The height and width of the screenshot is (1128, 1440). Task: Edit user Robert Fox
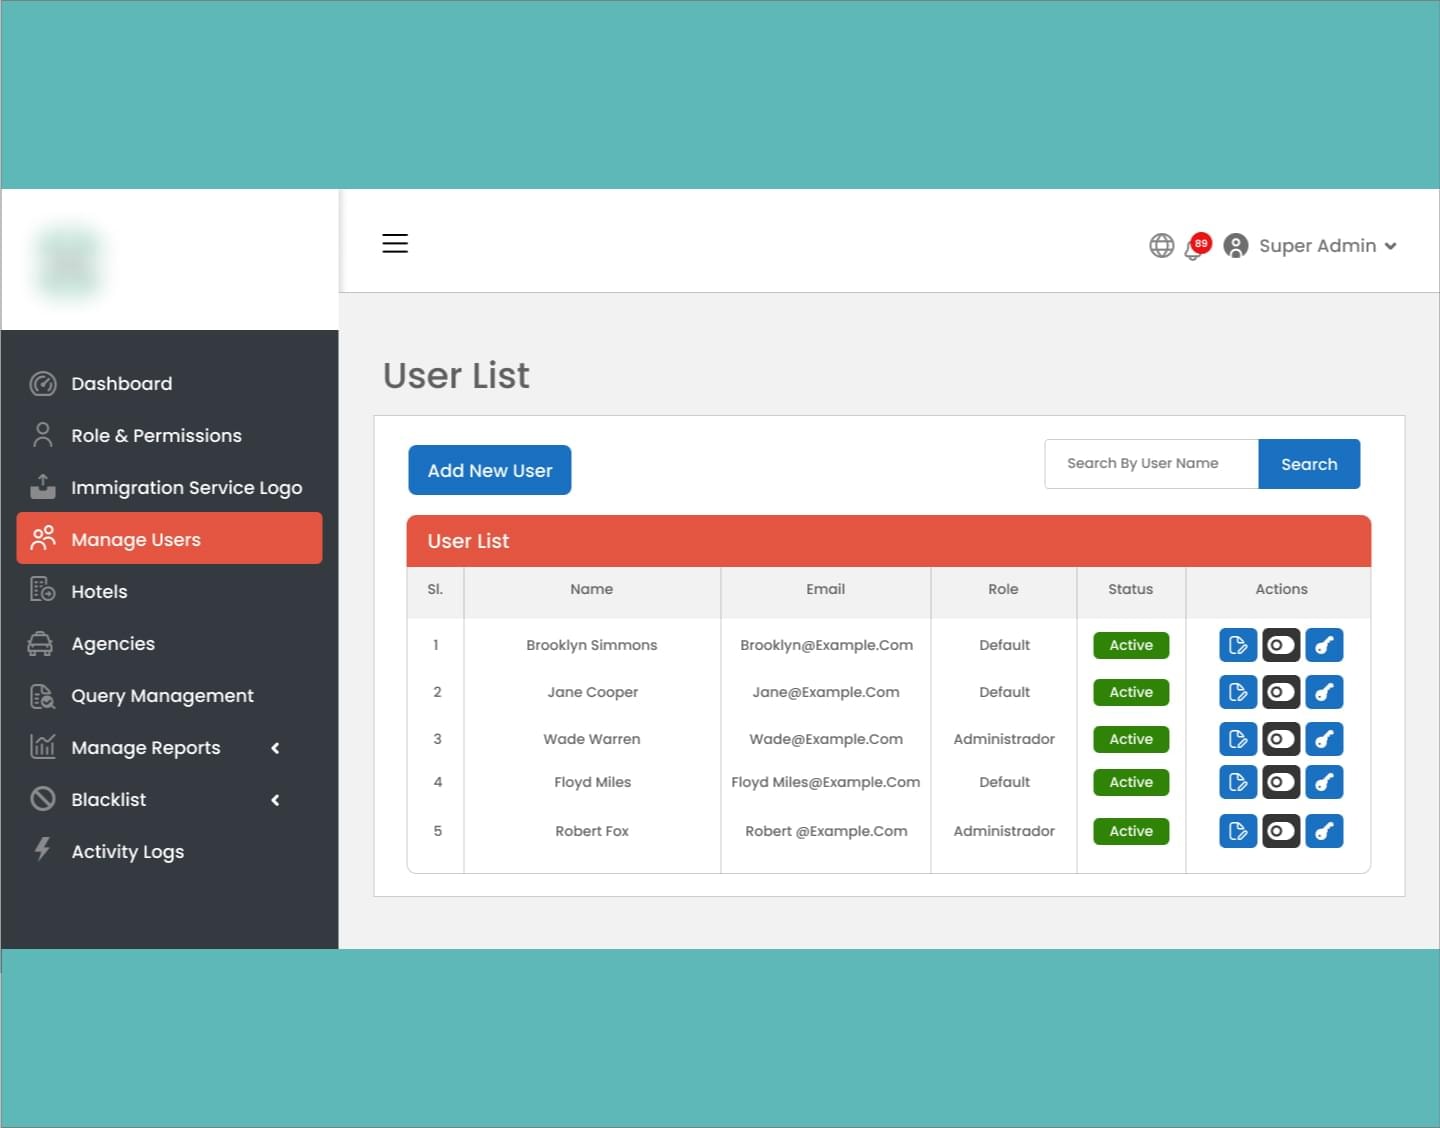point(1238,831)
